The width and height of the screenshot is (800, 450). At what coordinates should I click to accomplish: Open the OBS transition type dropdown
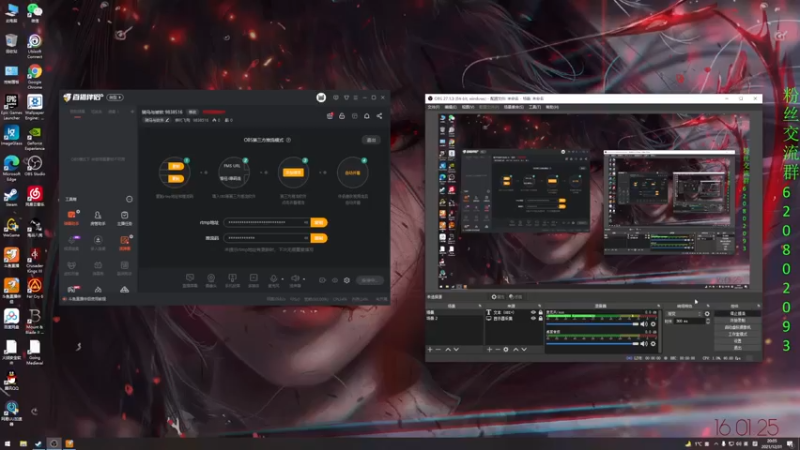684,314
